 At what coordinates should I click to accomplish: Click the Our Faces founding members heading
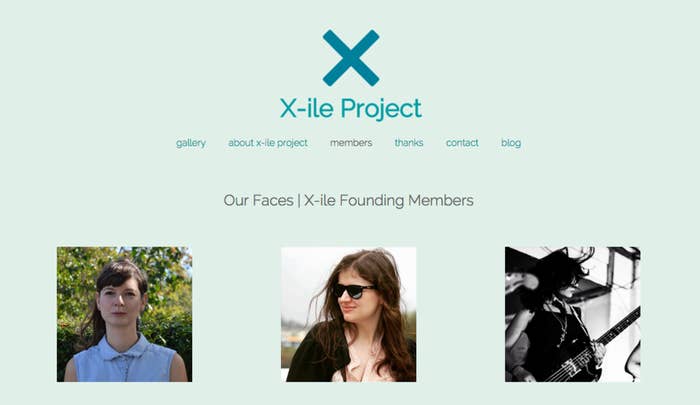[349, 200]
